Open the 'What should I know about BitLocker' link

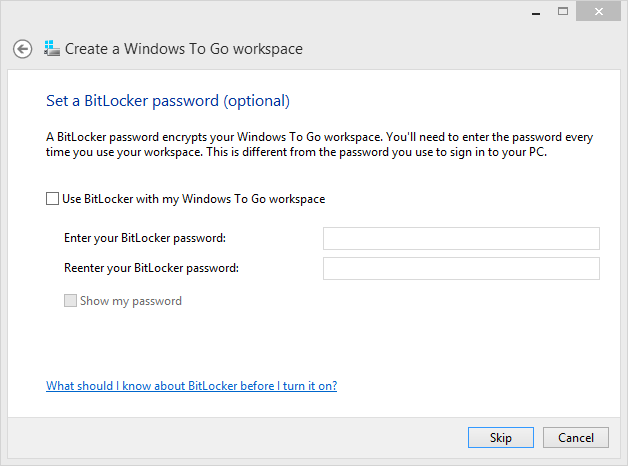191,386
